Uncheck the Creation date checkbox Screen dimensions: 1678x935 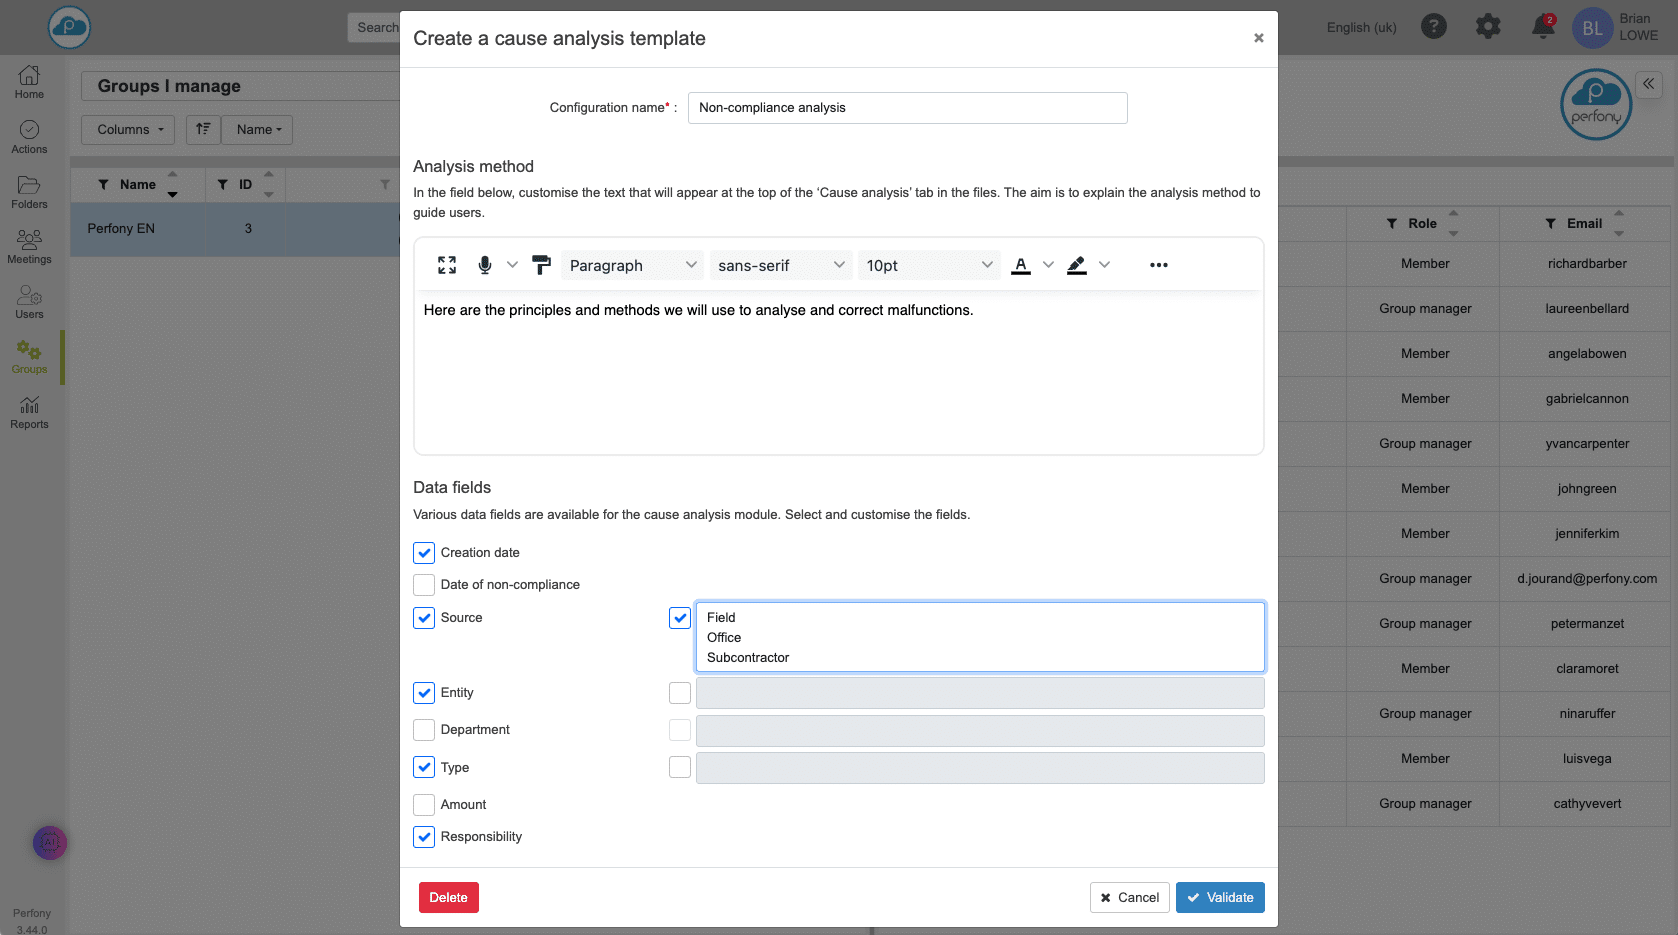424,553
